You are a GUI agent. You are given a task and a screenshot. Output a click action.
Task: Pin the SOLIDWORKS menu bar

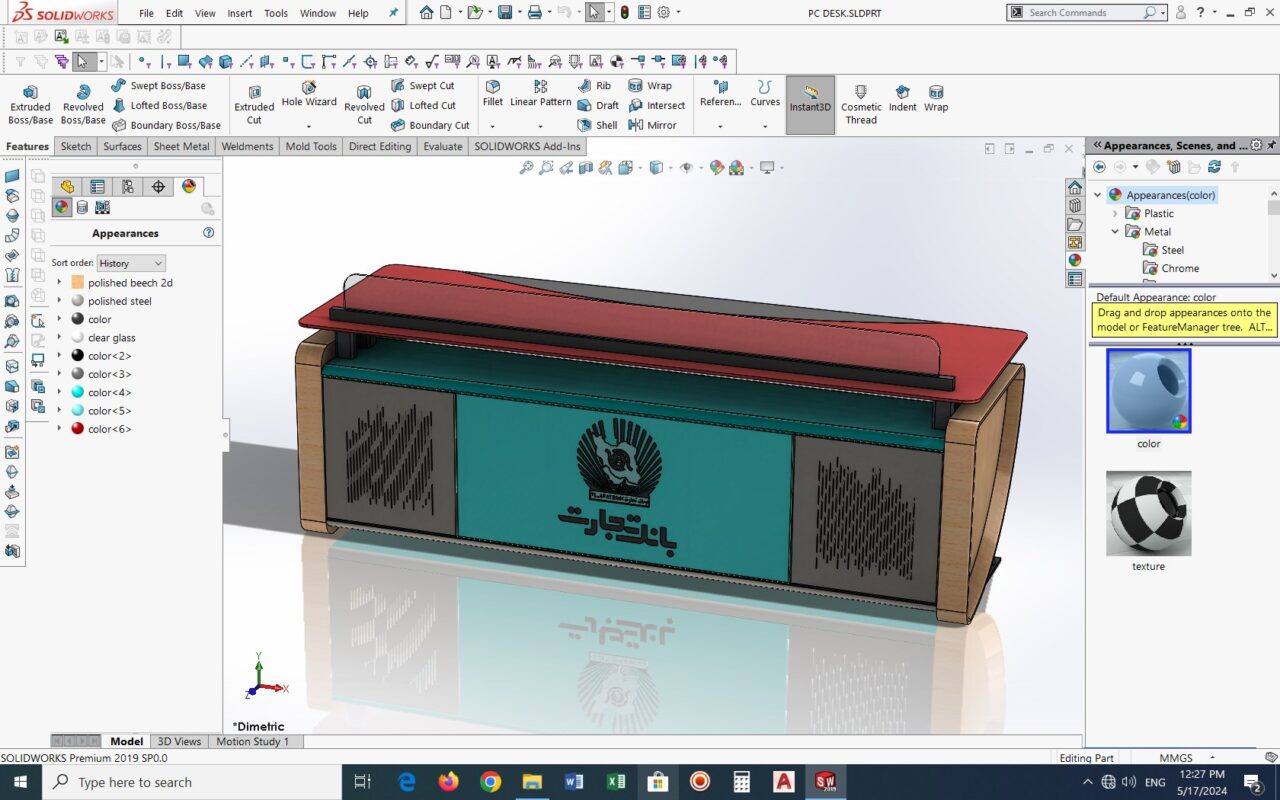coord(393,13)
